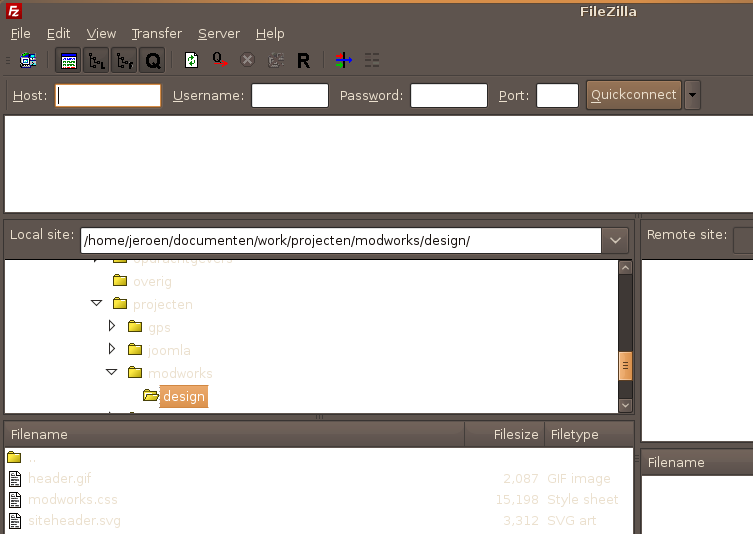
Task: Click the local tree scrollbar thumb
Action: 625,366
